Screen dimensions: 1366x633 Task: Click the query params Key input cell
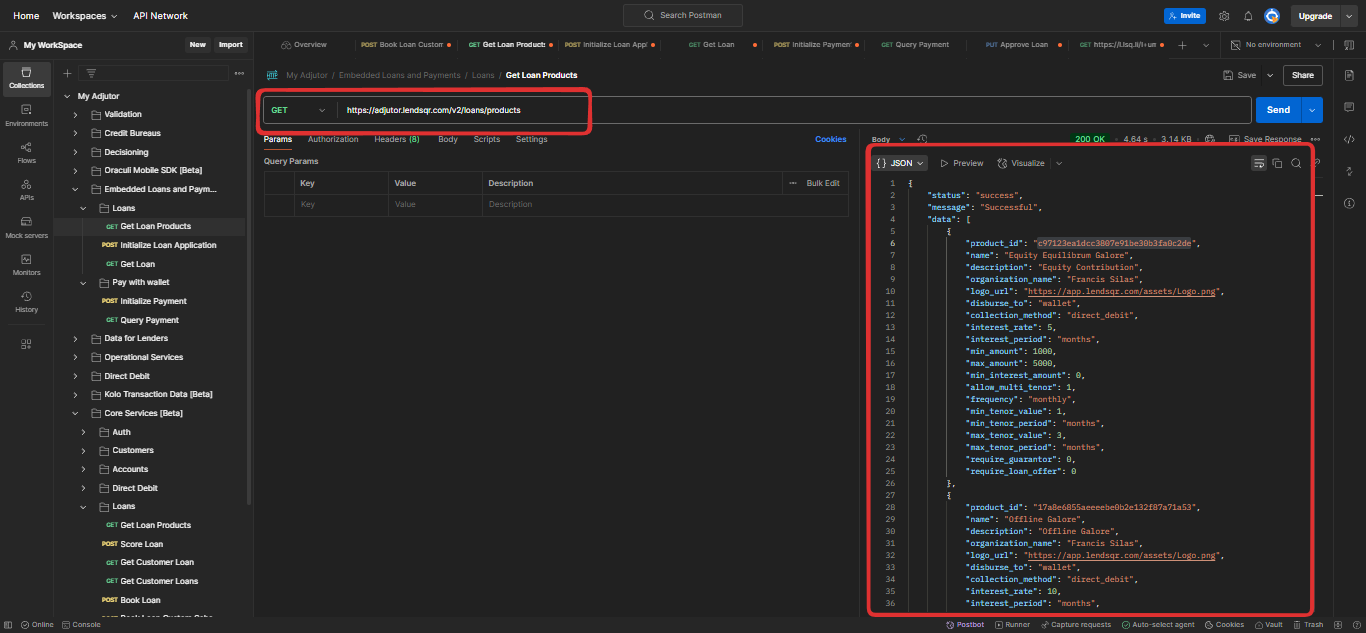pyautogui.click(x=342, y=204)
